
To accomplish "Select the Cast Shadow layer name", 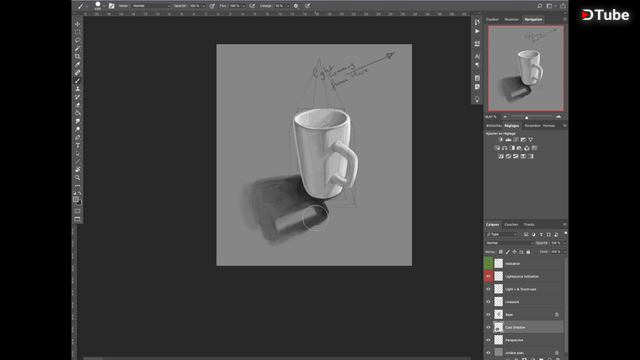I will (515, 327).
